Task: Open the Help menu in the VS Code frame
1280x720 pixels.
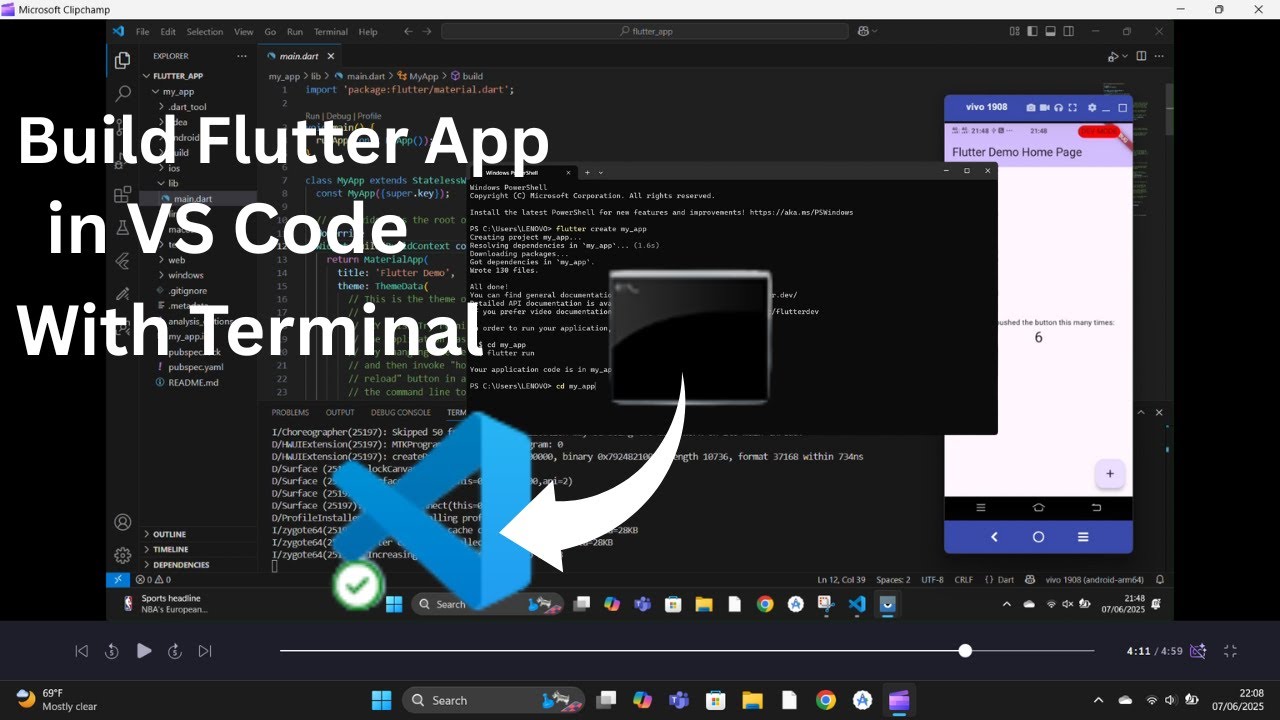Action: coord(368,31)
